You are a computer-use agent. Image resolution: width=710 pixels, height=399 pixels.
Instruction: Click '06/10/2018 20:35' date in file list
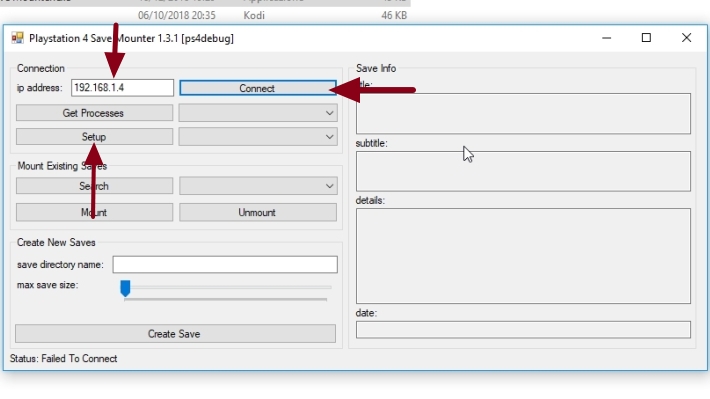177,15
